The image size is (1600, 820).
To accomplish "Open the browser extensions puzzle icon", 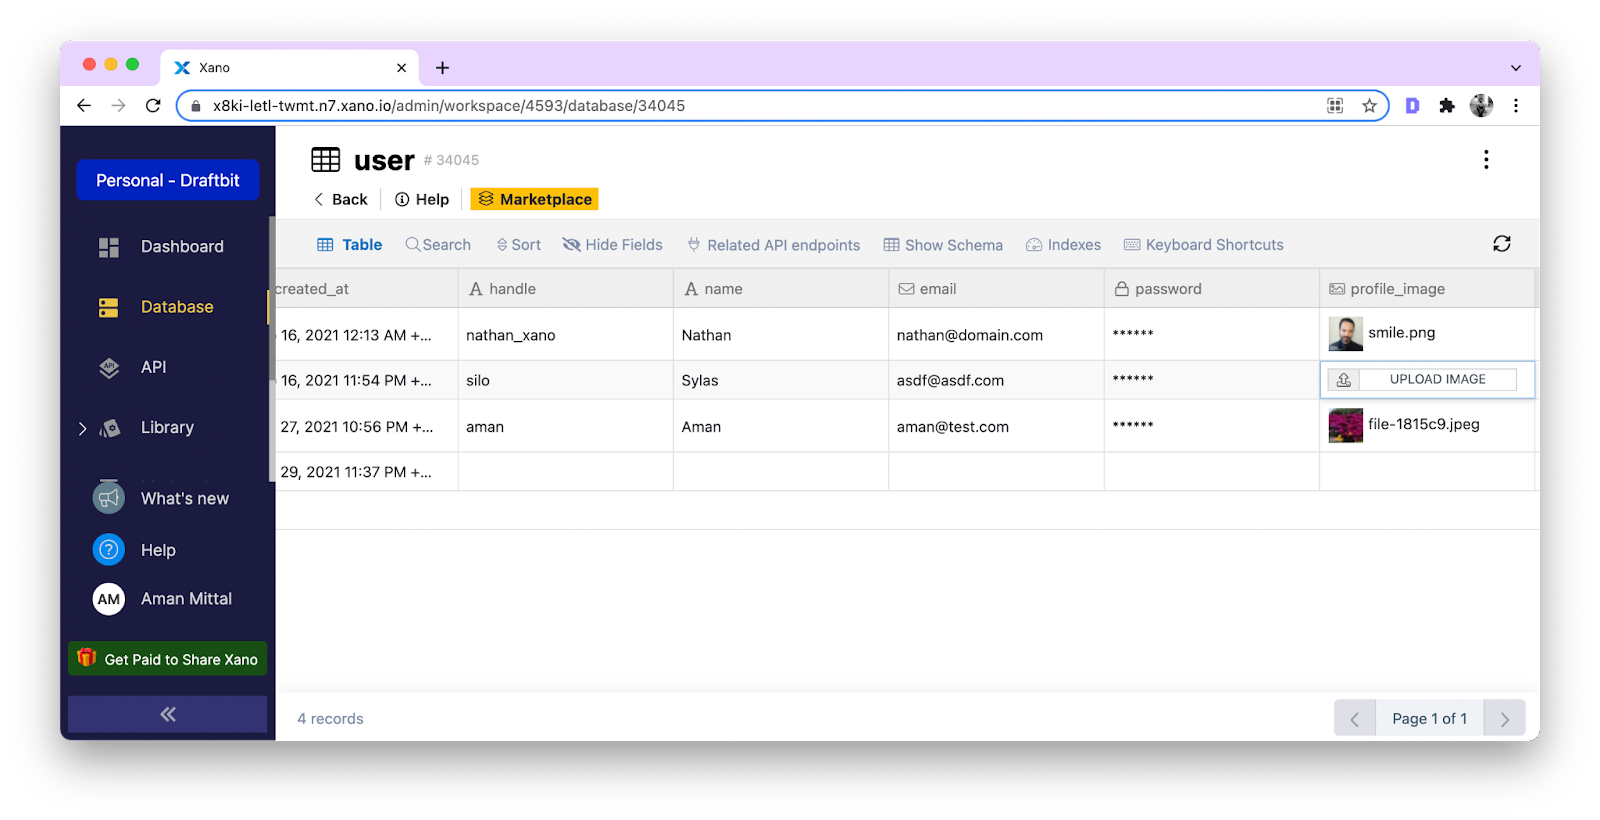I will click(x=1446, y=106).
